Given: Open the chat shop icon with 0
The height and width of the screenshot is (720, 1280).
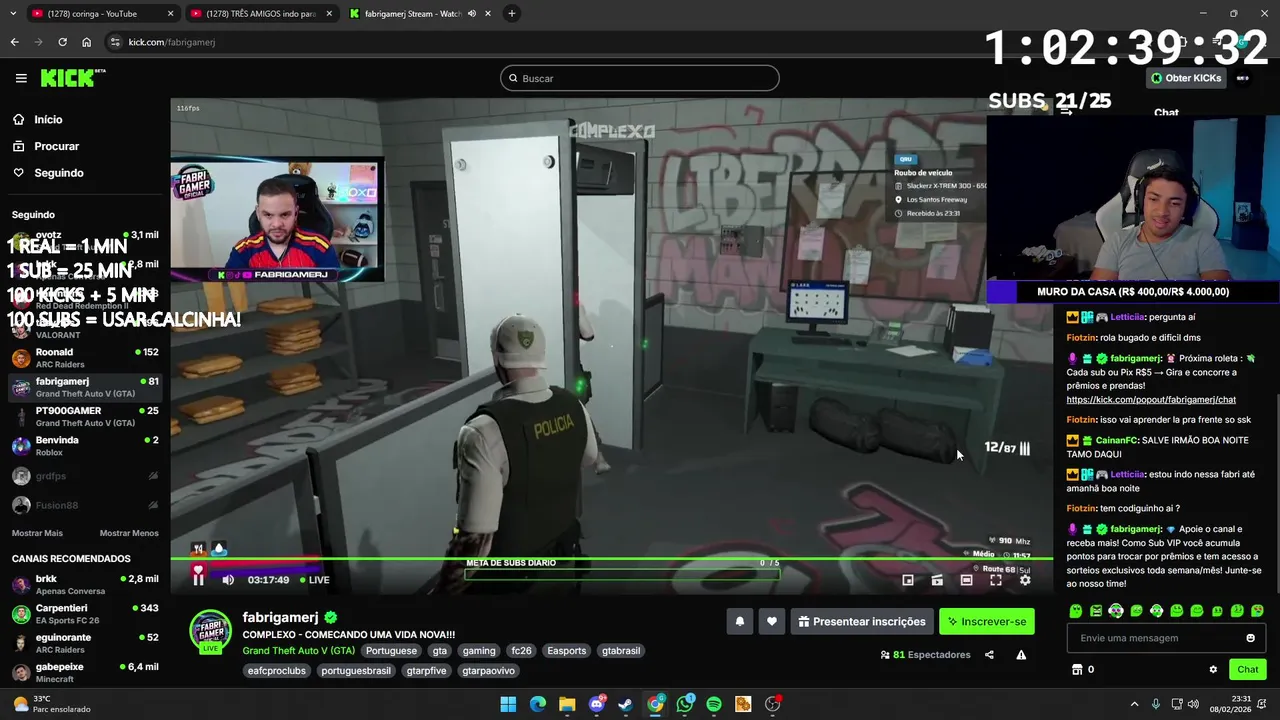Looking at the screenshot, I should 1082,669.
